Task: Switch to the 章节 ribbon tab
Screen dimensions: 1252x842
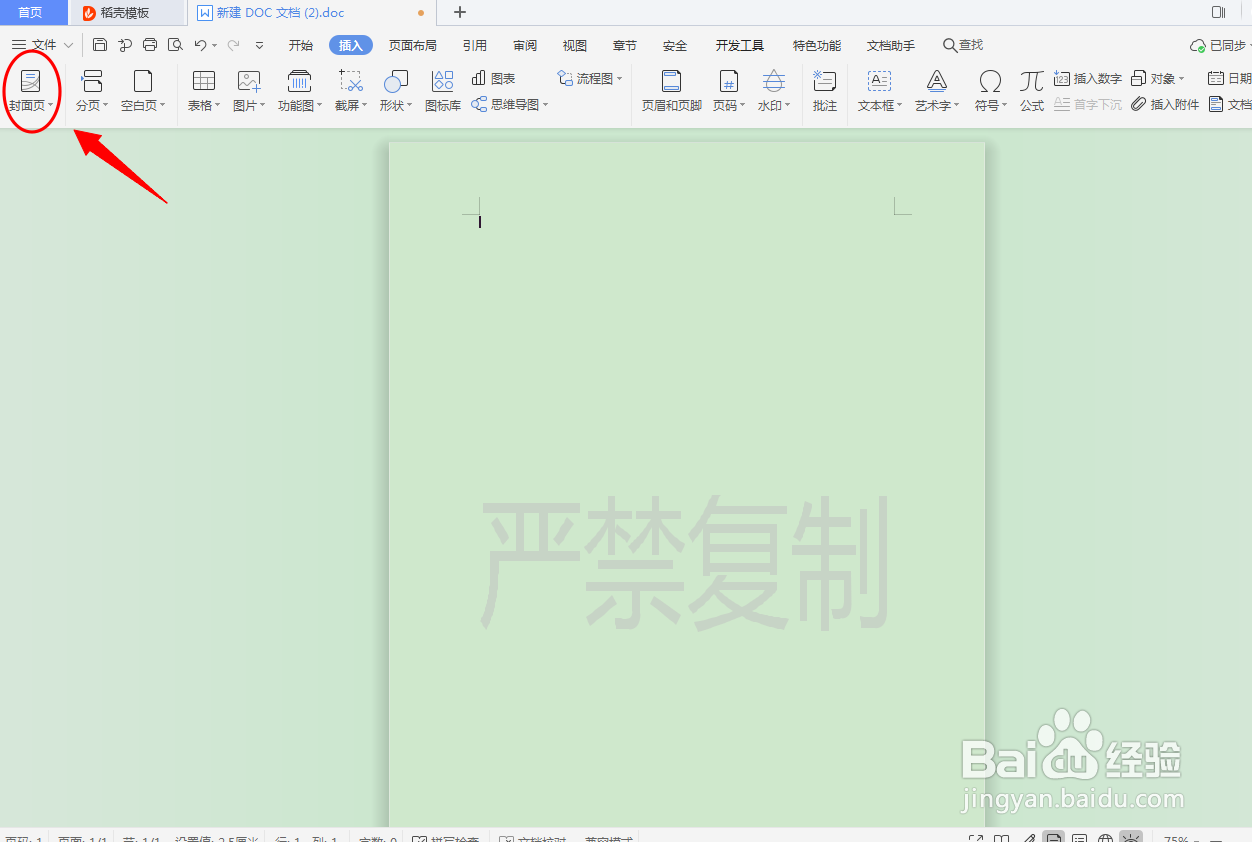Action: point(625,45)
